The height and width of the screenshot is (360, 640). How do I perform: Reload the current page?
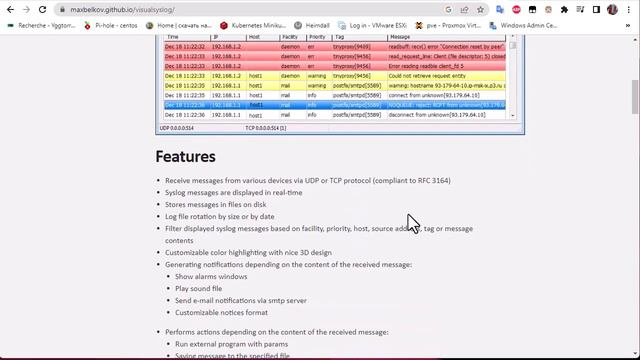42,9
